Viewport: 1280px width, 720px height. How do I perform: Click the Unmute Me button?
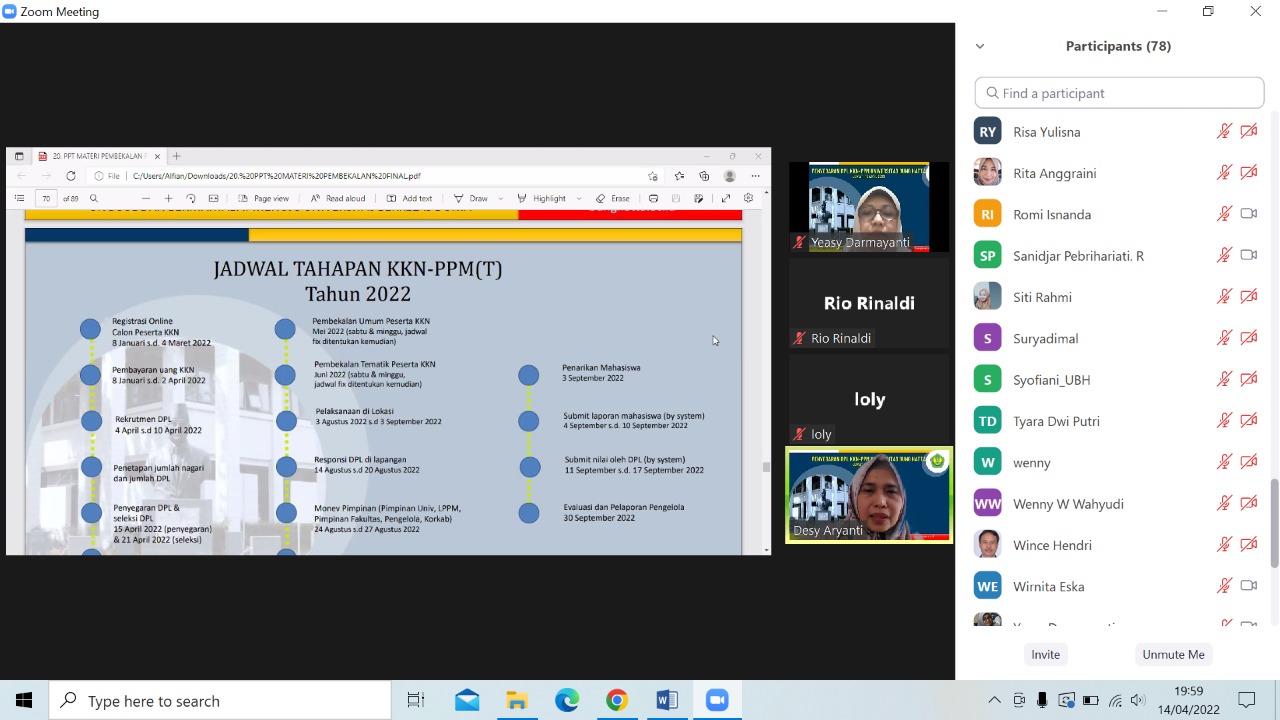pyautogui.click(x=1173, y=654)
